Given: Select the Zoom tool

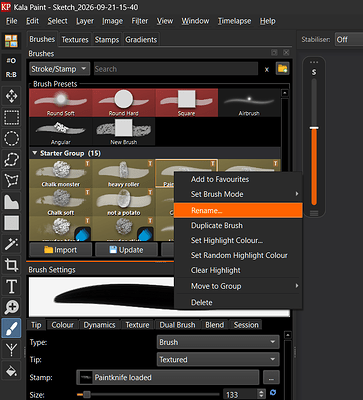Looking at the screenshot, I should point(12,307).
